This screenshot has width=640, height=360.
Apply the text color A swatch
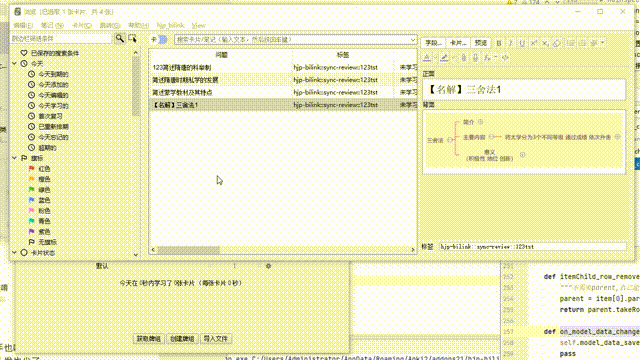point(427,58)
